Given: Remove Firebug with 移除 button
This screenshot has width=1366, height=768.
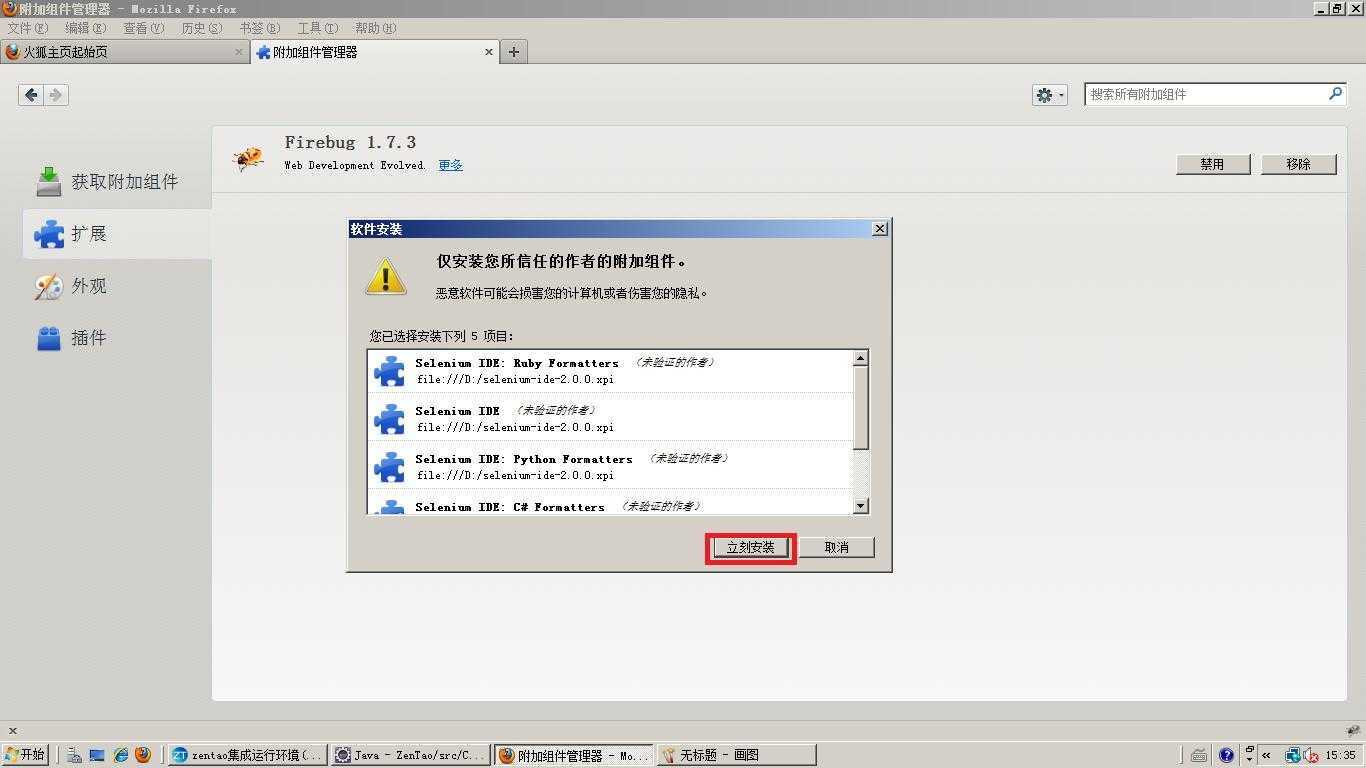Looking at the screenshot, I should pyautogui.click(x=1299, y=164).
